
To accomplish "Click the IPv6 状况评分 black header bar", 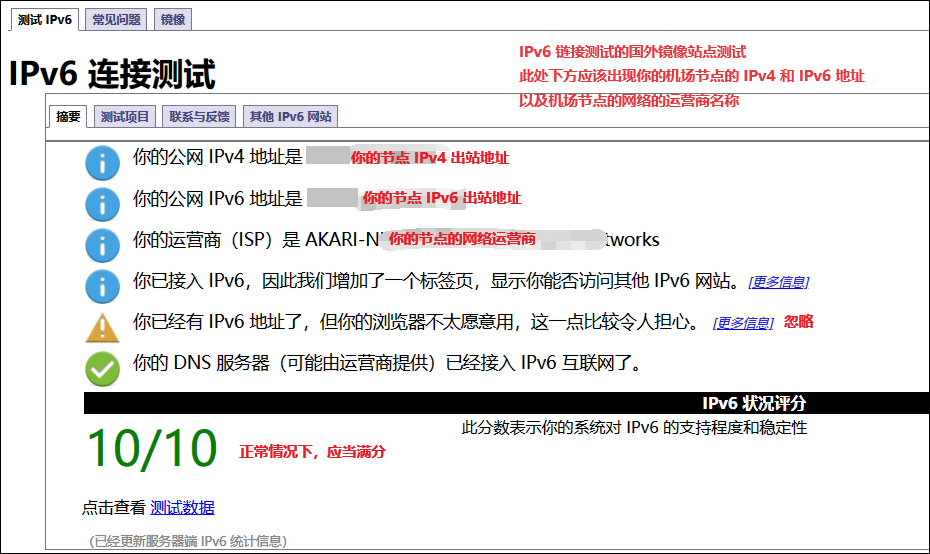I will 507,403.
